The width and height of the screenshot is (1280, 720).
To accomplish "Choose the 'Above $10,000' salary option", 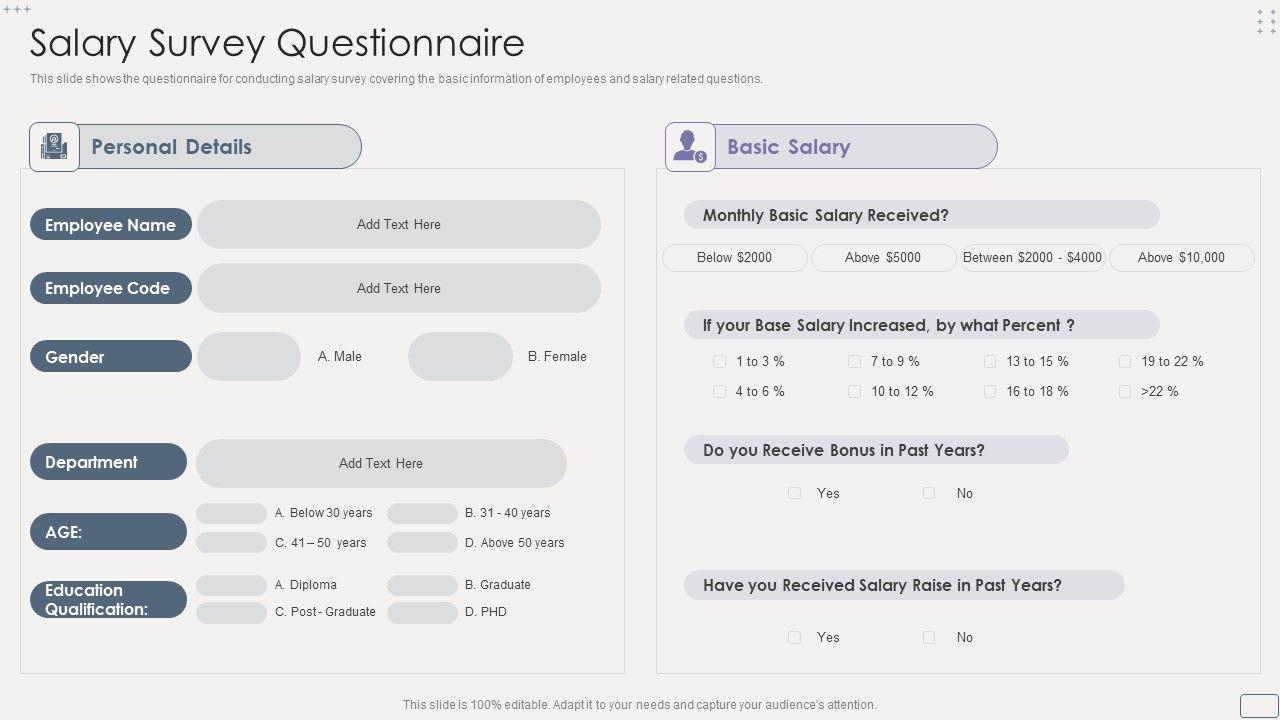I will [x=1181, y=258].
